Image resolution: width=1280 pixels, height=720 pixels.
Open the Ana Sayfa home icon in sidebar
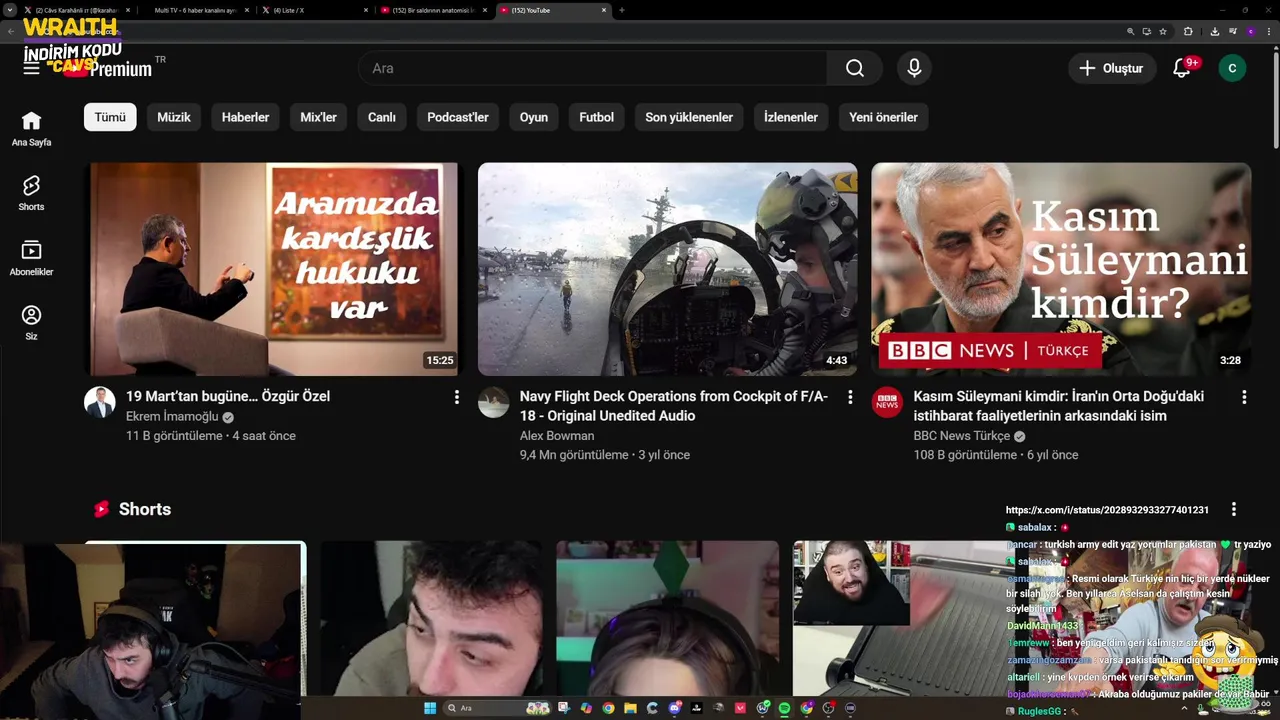[31, 129]
